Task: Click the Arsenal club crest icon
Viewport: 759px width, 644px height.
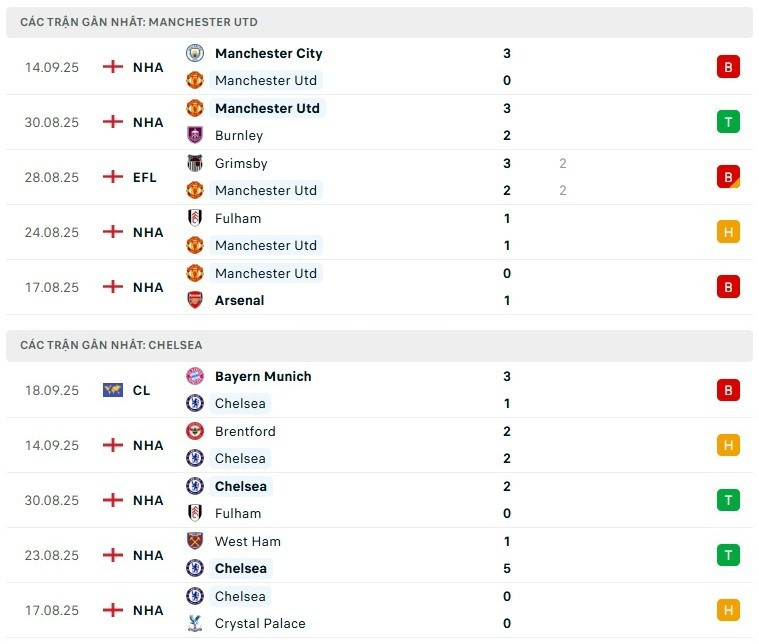Action: pos(195,300)
